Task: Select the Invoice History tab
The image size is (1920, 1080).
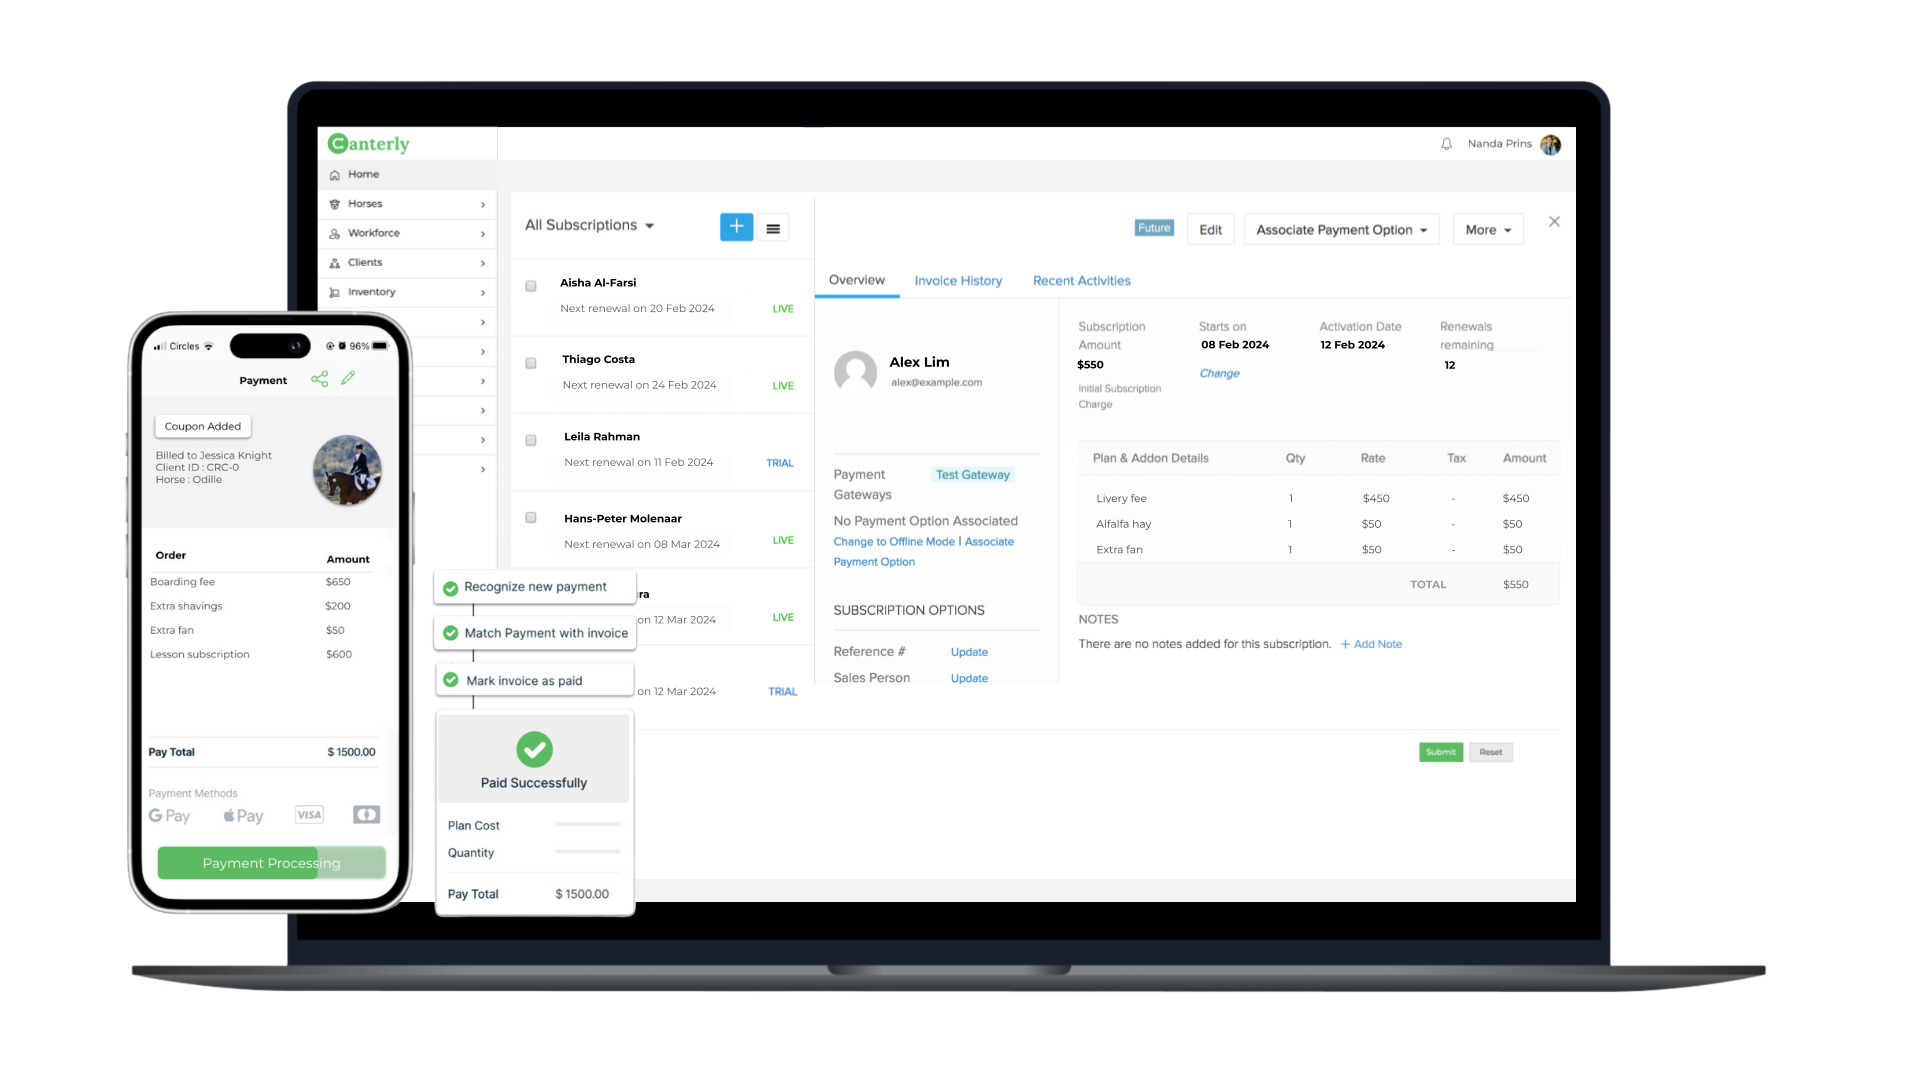Action: 959,280
